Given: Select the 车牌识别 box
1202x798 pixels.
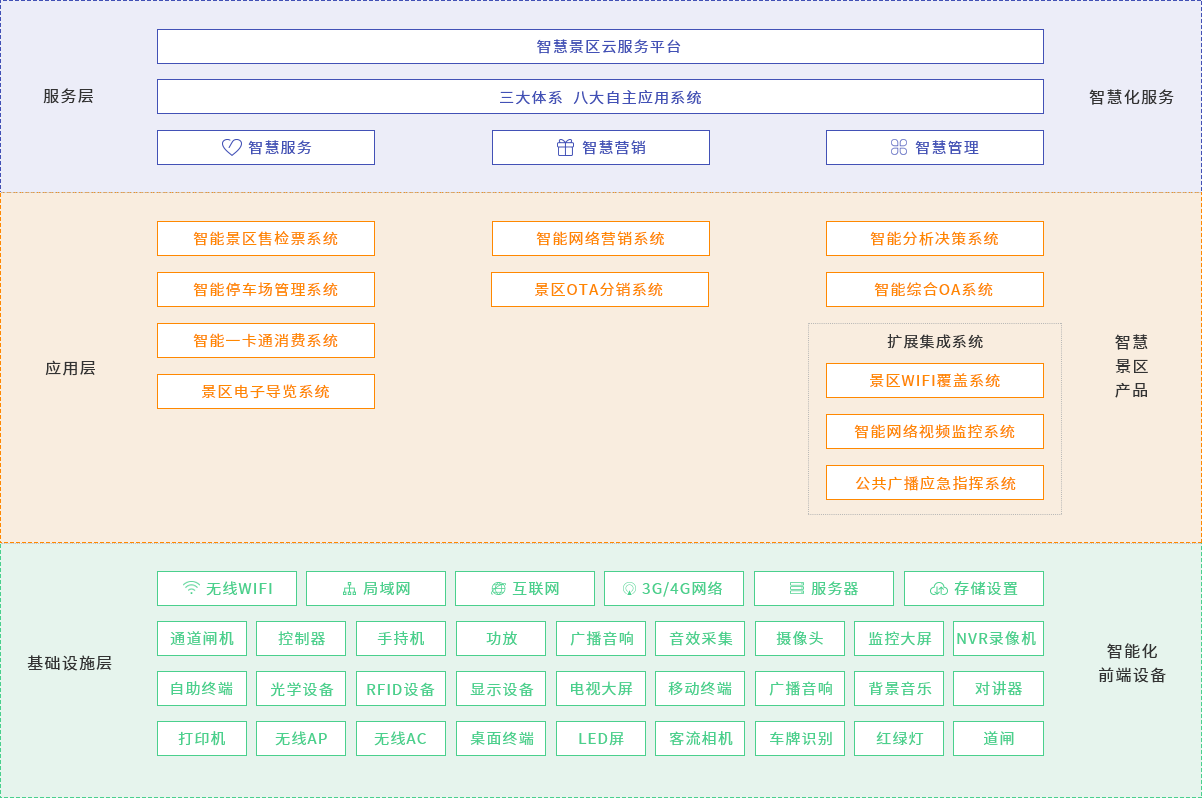Looking at the screenshot, I should (799, 738).
